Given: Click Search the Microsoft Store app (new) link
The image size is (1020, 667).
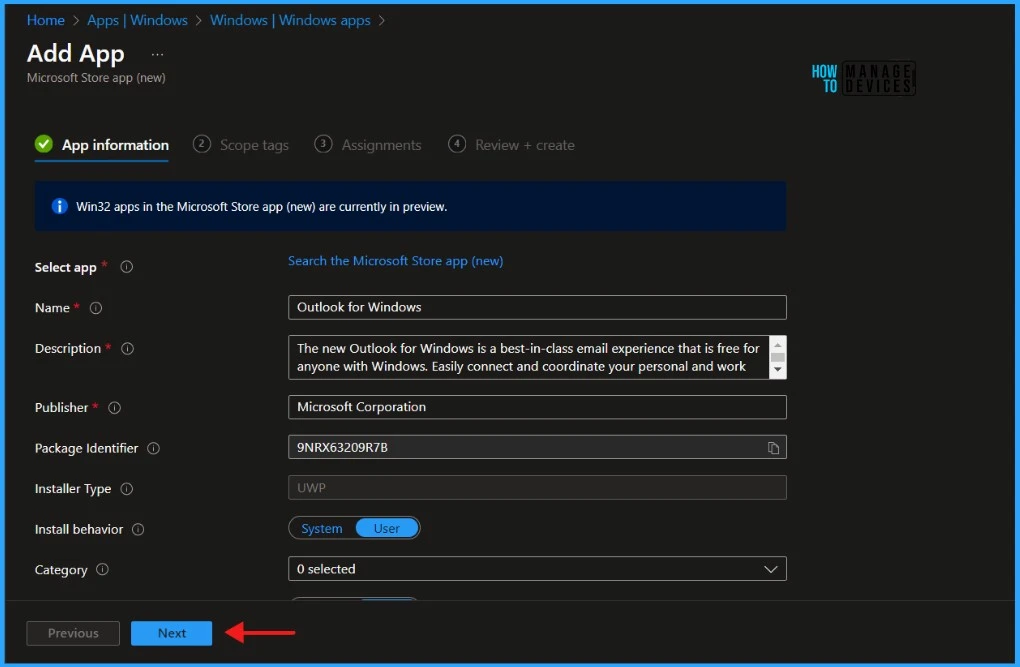Looking at the screenshot, I should [x=396, y=261].
